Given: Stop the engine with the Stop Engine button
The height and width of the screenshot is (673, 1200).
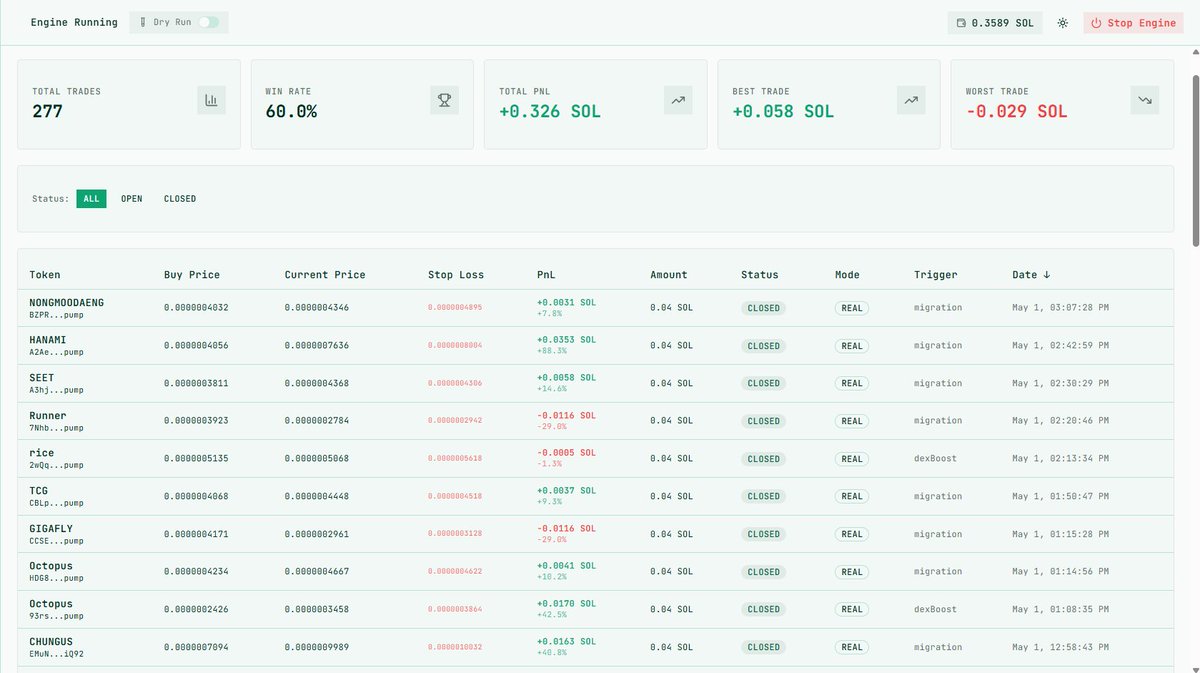Looking at the screenshot, I should (1133, 23).
